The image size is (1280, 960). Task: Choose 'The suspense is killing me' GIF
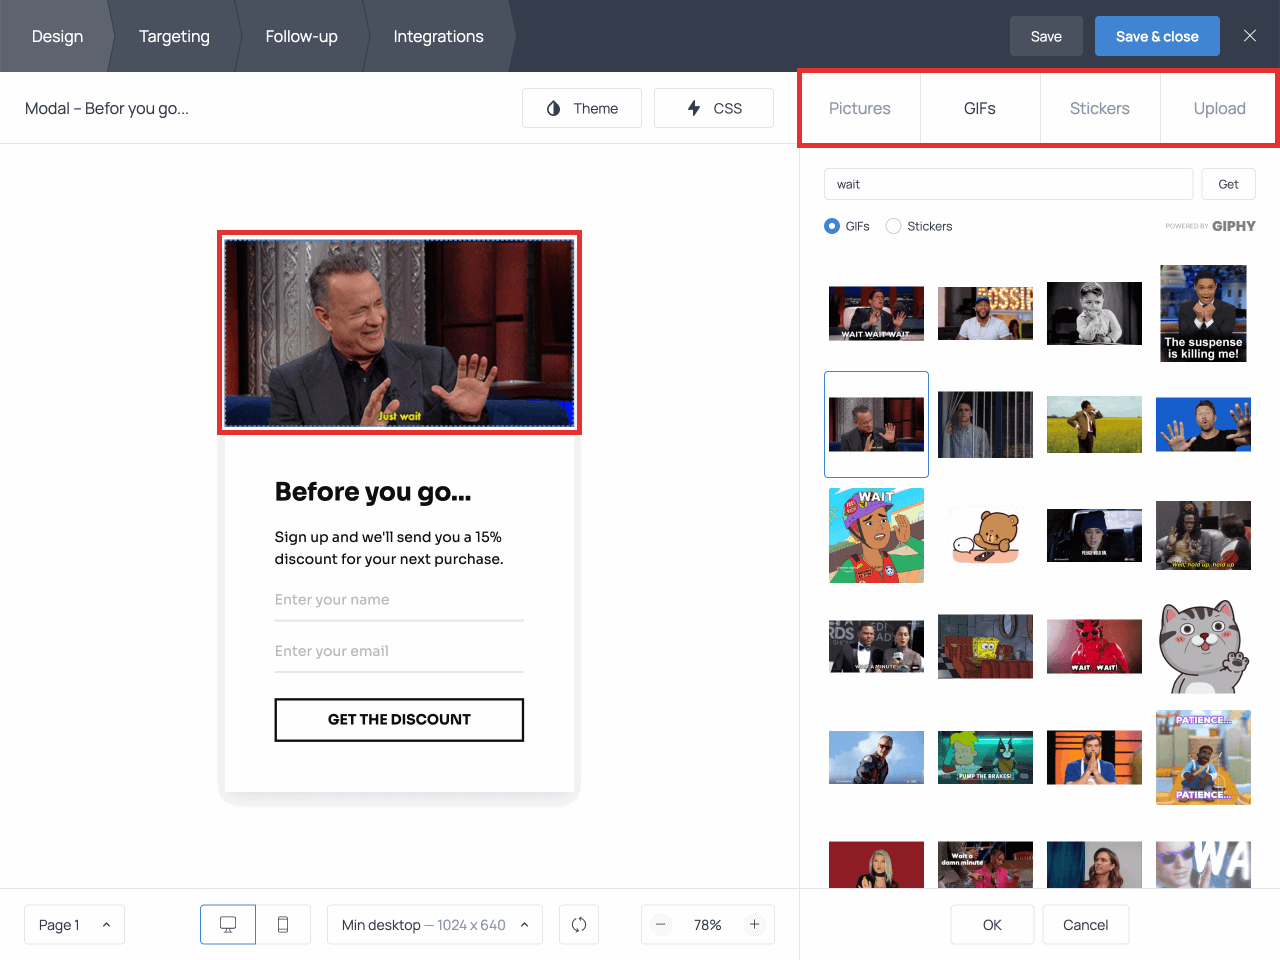1203,313
